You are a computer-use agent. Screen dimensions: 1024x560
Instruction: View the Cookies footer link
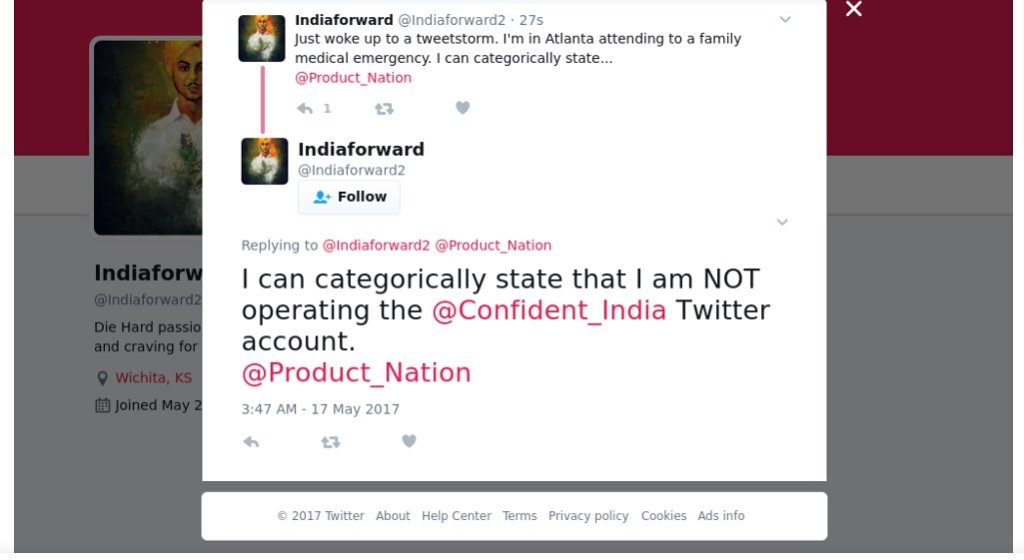(x=664, y=516)
